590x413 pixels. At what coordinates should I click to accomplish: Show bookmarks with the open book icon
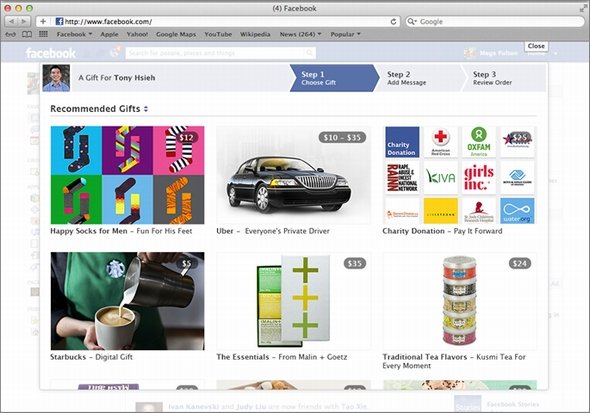point(27,34)
